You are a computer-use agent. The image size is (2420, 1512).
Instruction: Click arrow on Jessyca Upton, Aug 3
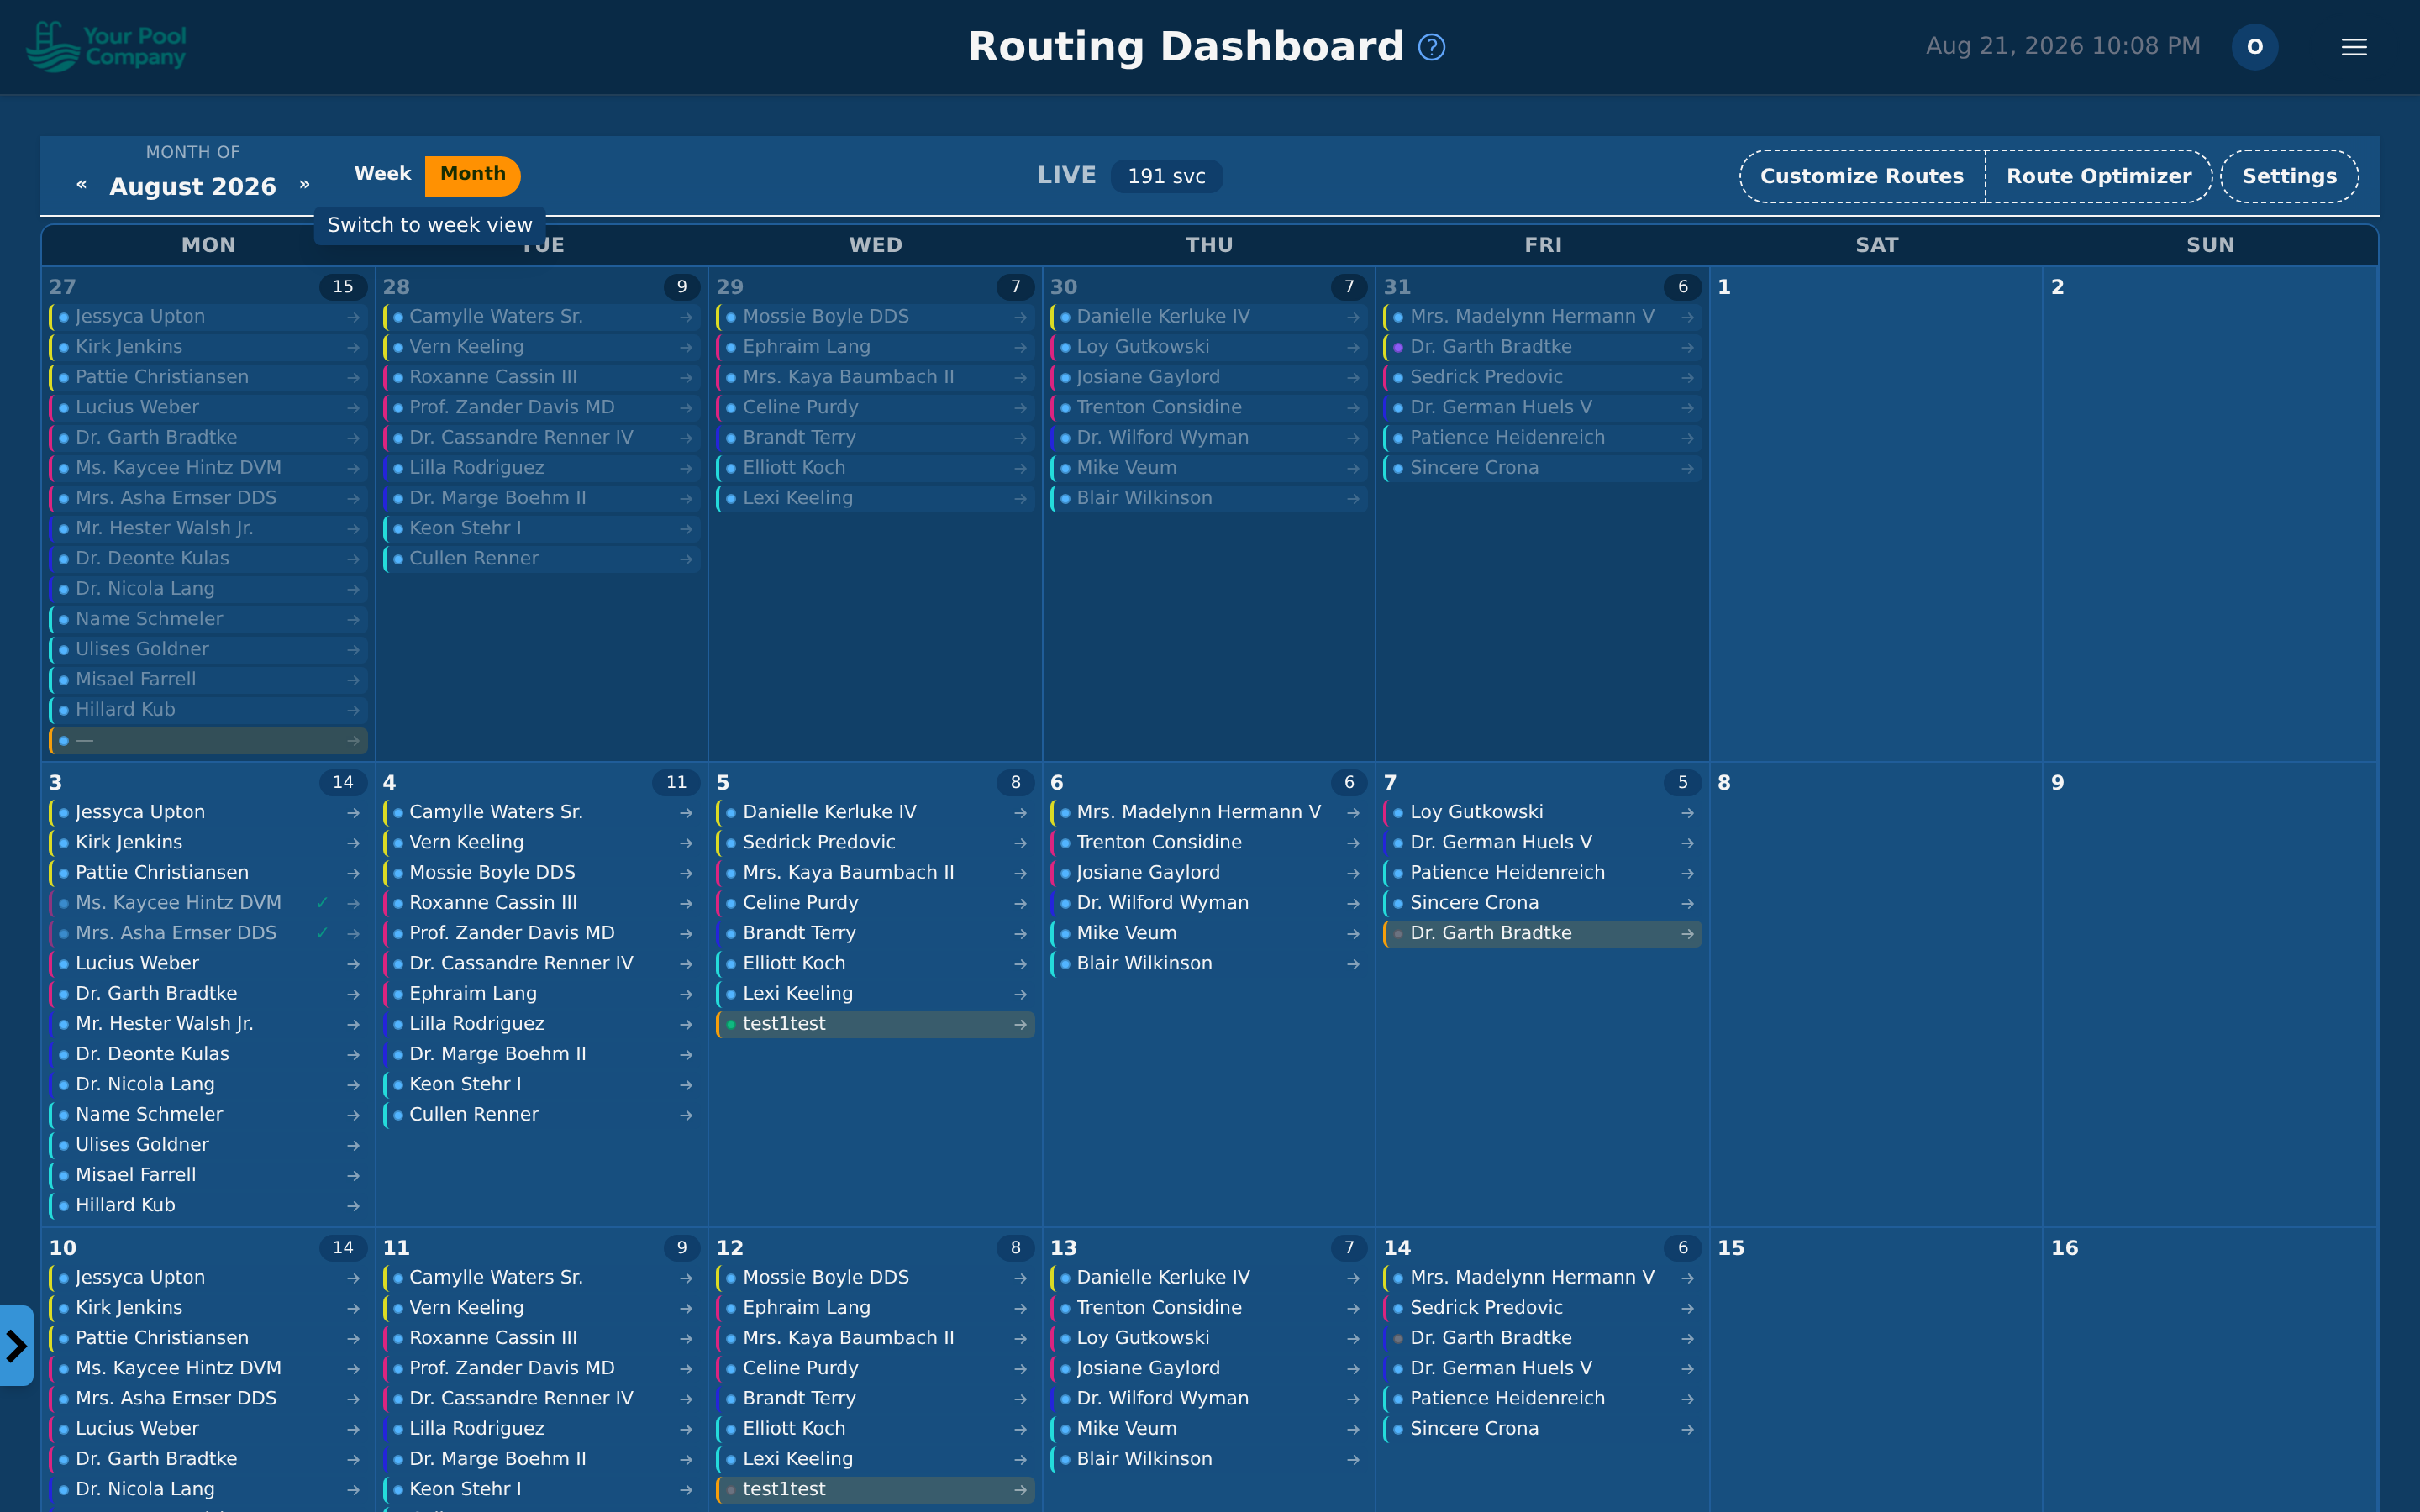(353, 813)
